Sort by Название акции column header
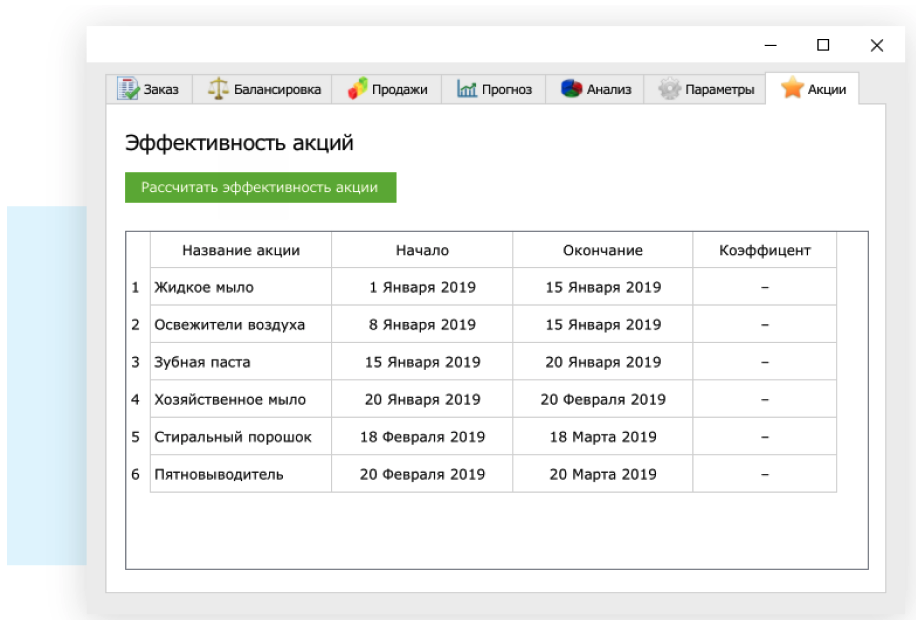 [240, 250]
